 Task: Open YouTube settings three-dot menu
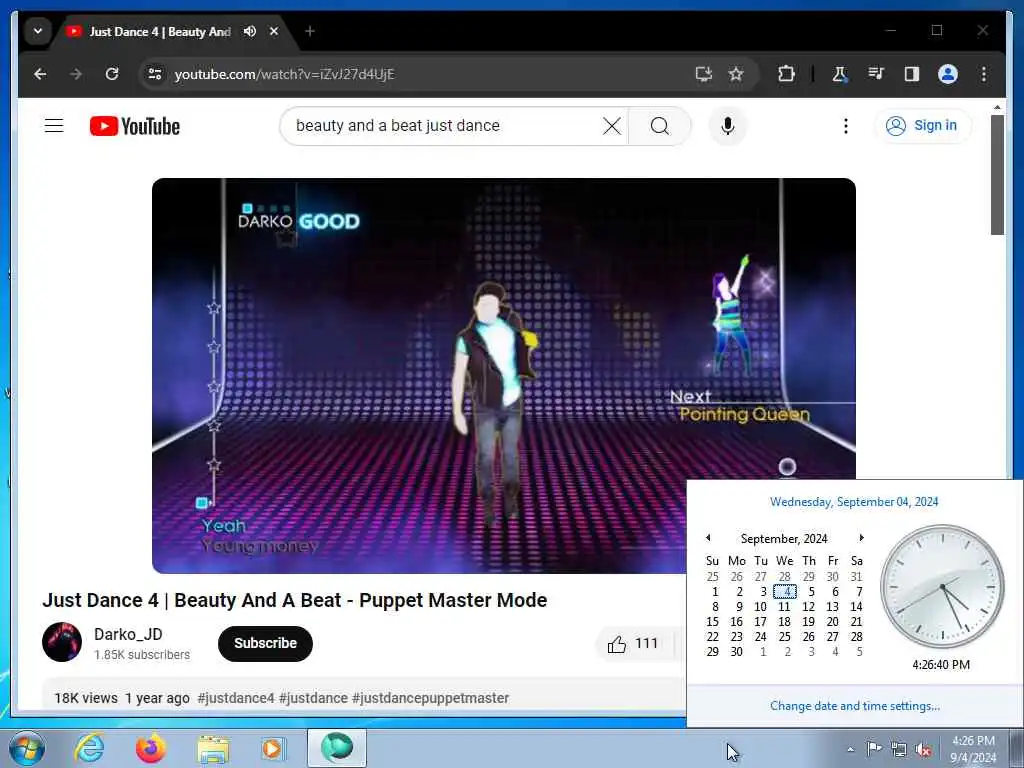(846, 125)
